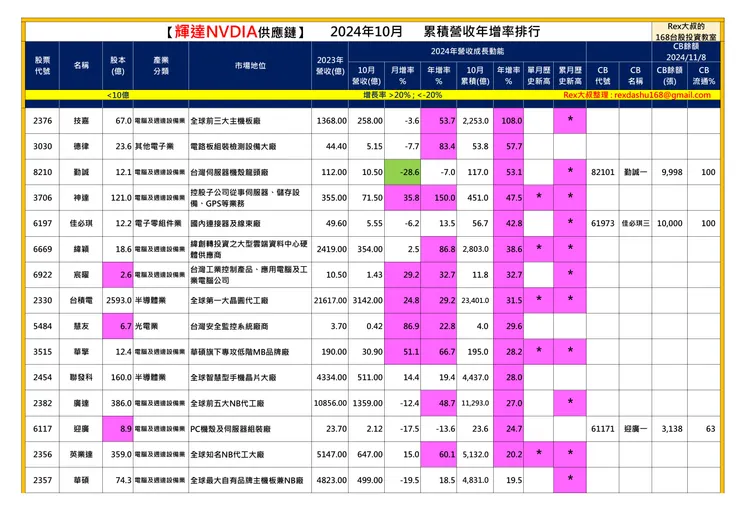Select stock code 6117
The height and width of the screenshot is (523, 740).
click(42, 429)
